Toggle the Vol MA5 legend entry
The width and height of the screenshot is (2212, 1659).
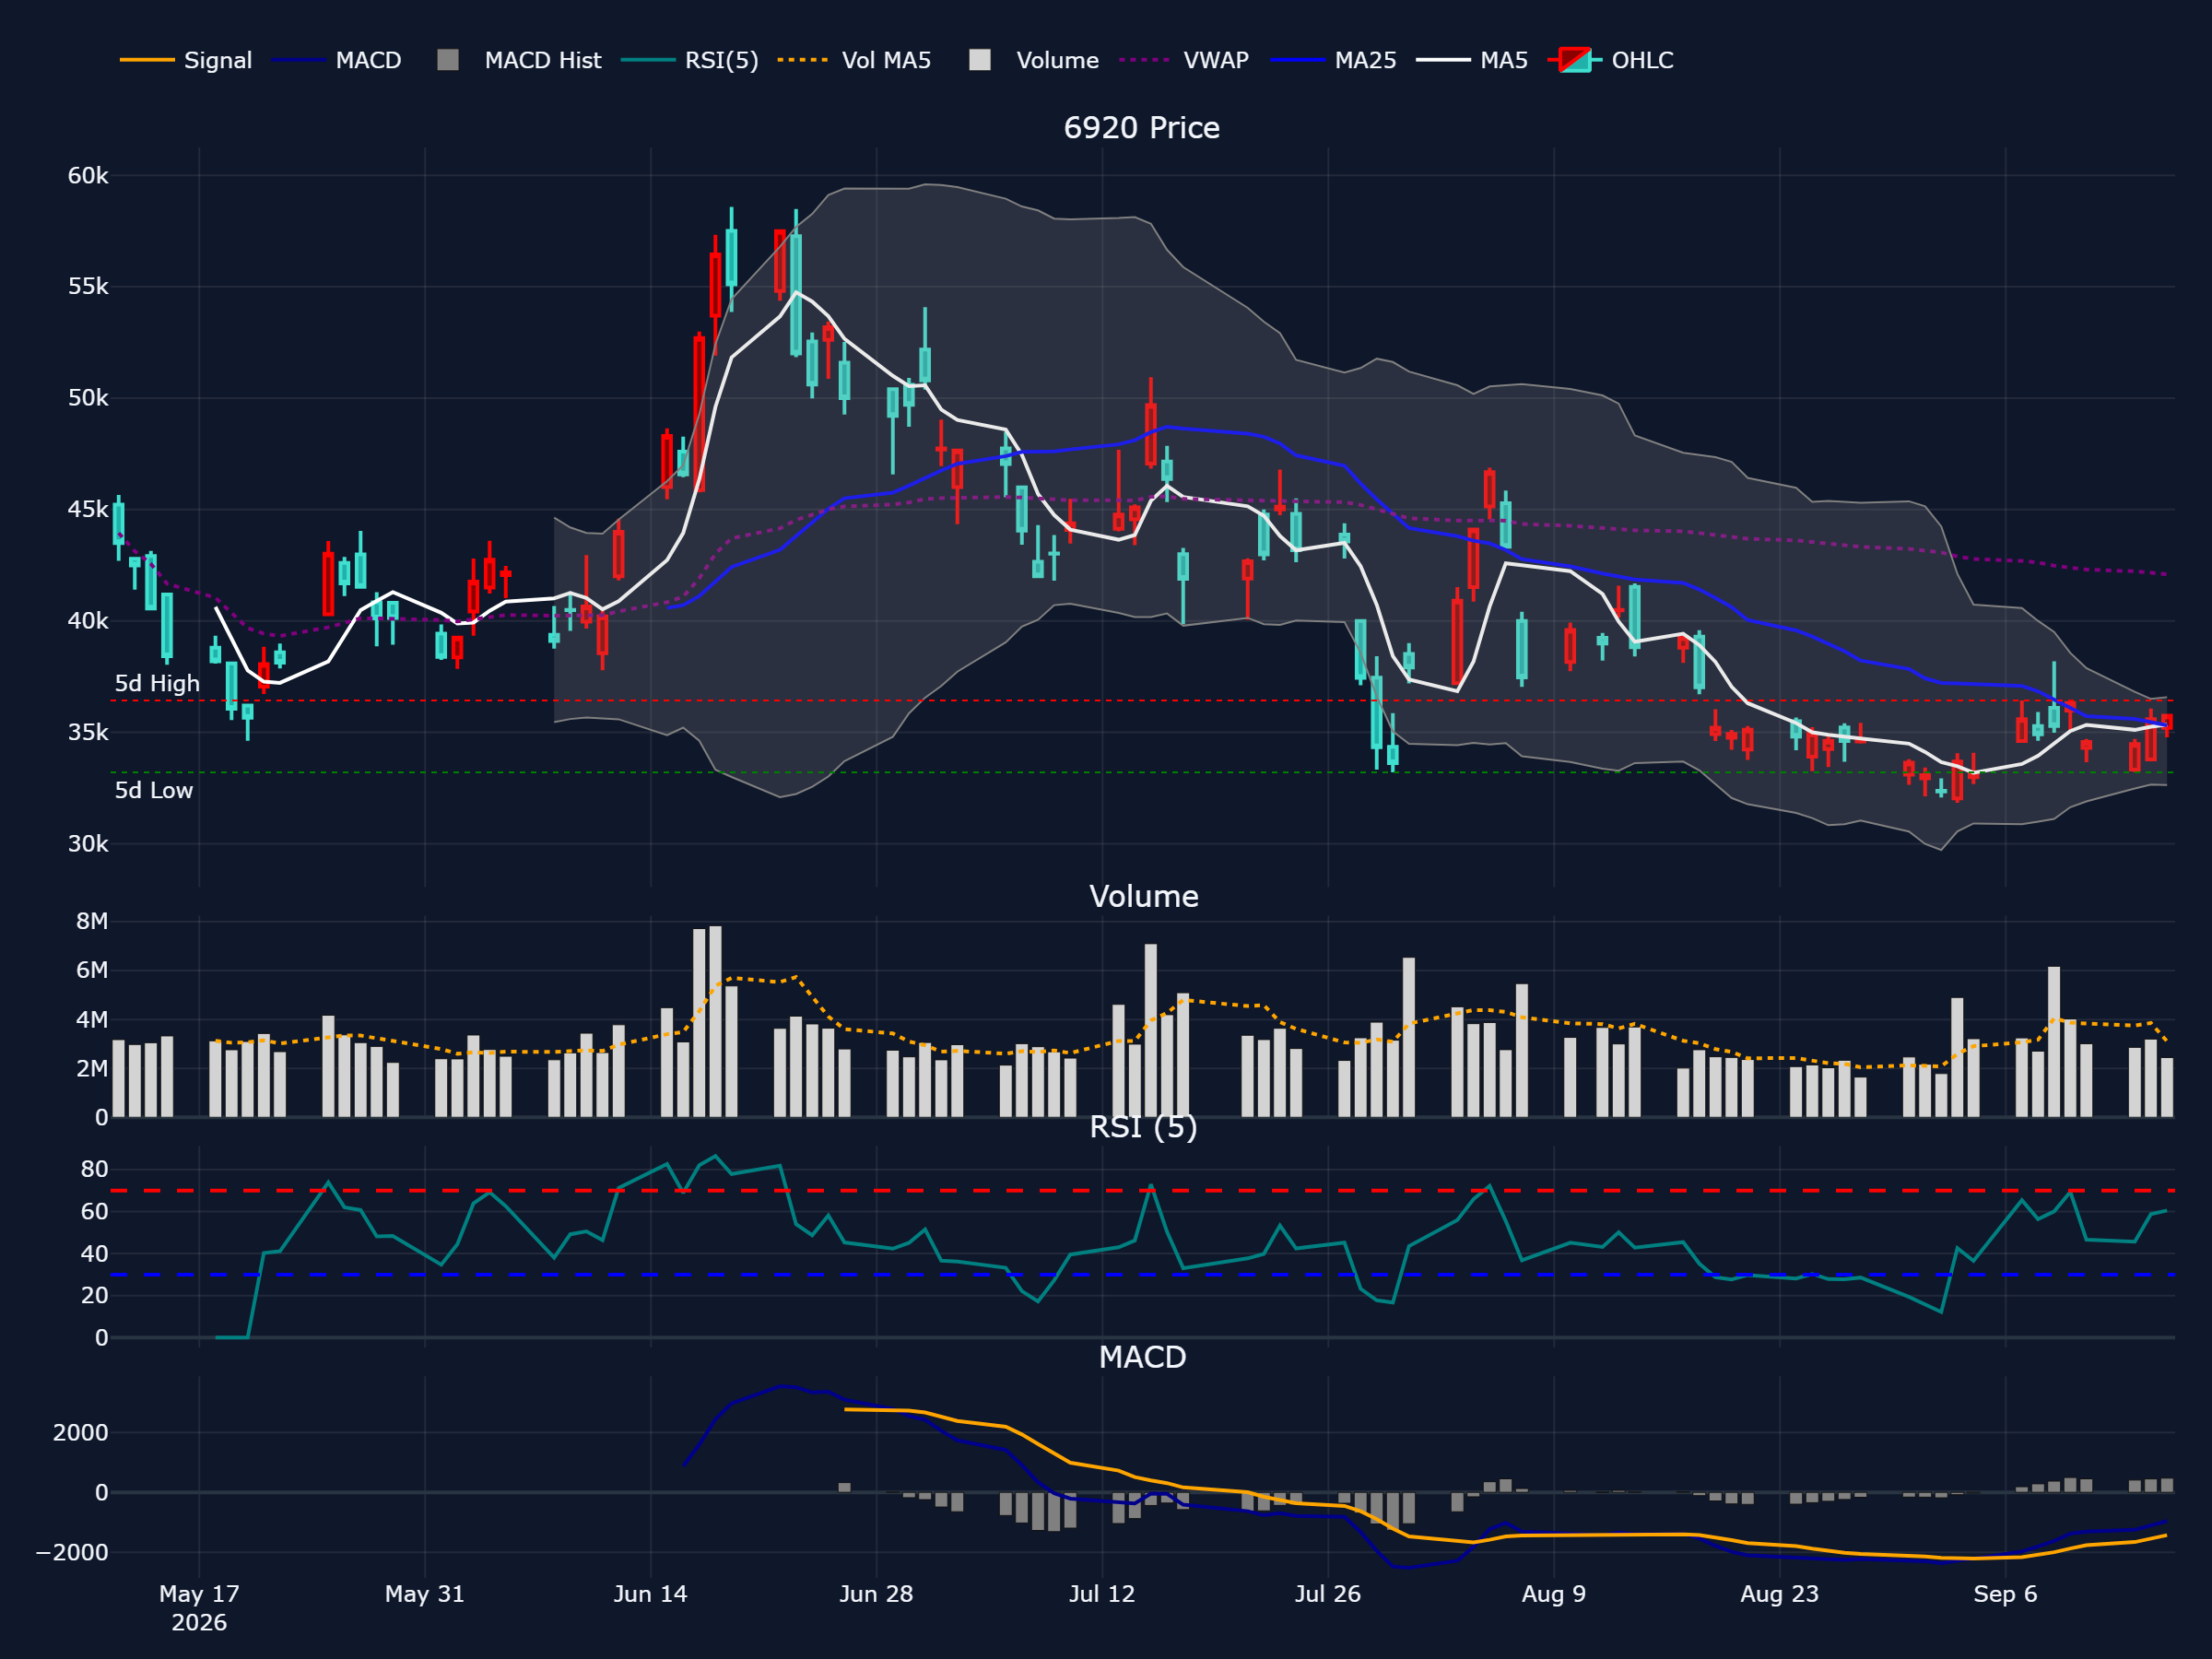(x=854, y=60)
